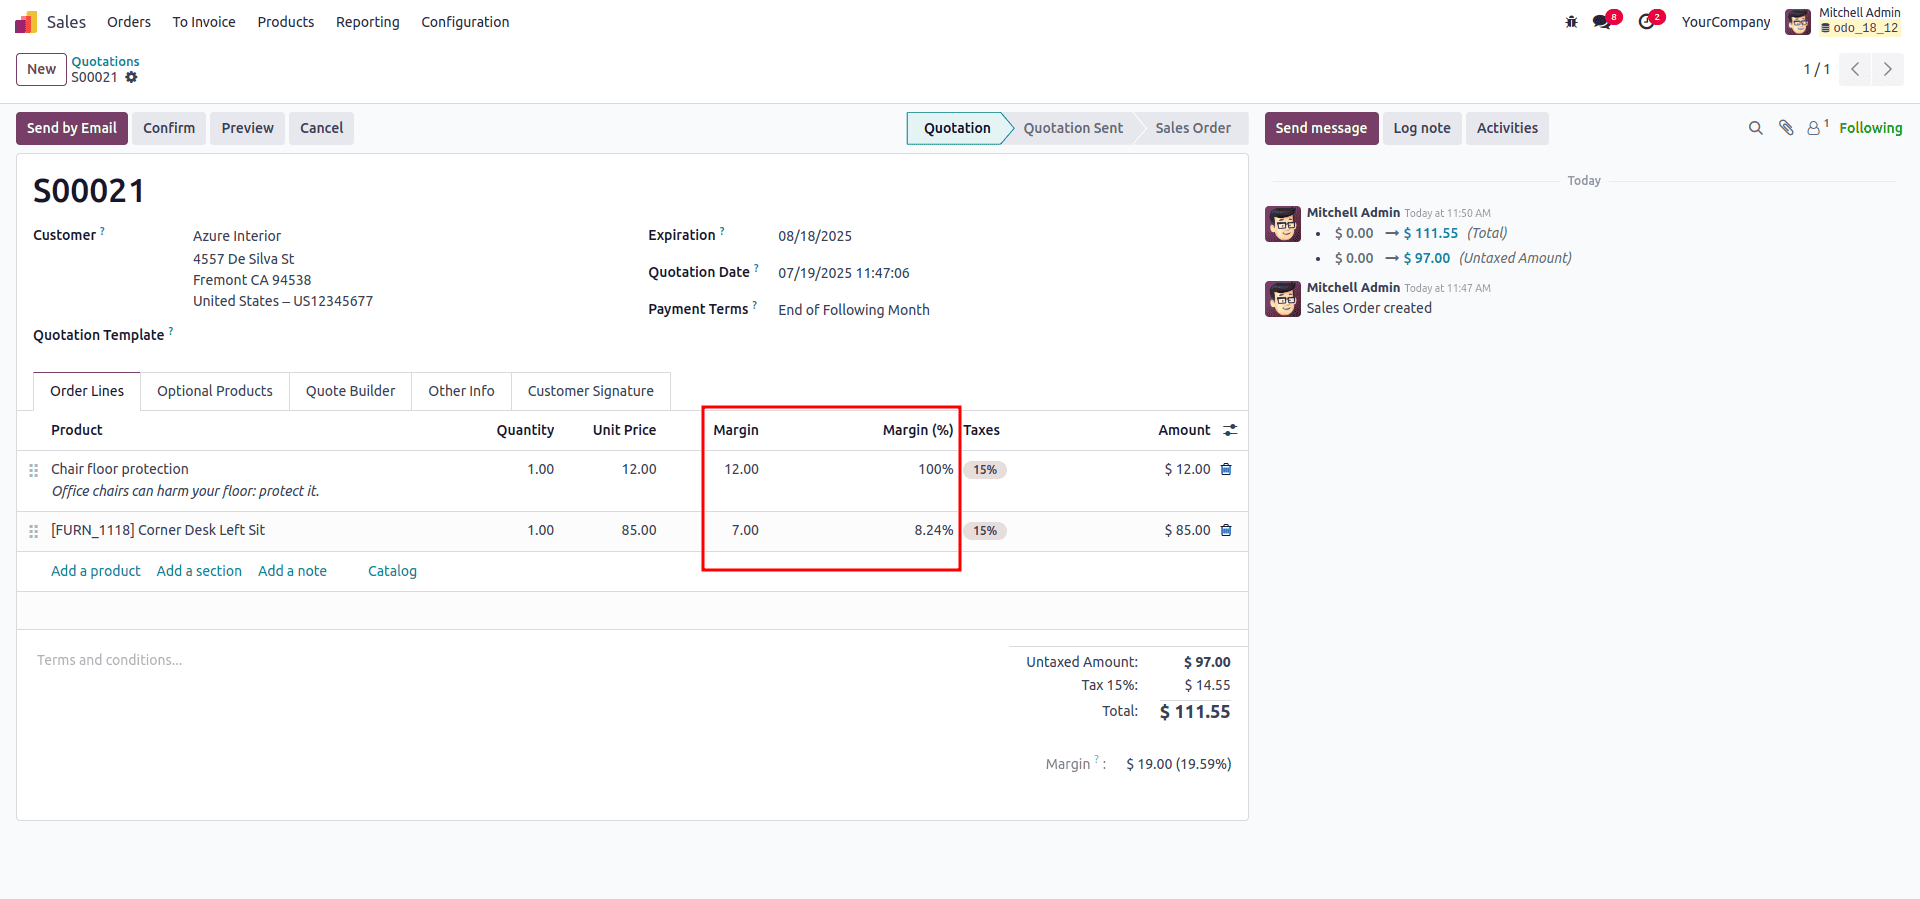Image resolution: width=1920 pixels, height=899 pixels.
Task: Show the followers list icon
Action: (x=1814, y=128)
